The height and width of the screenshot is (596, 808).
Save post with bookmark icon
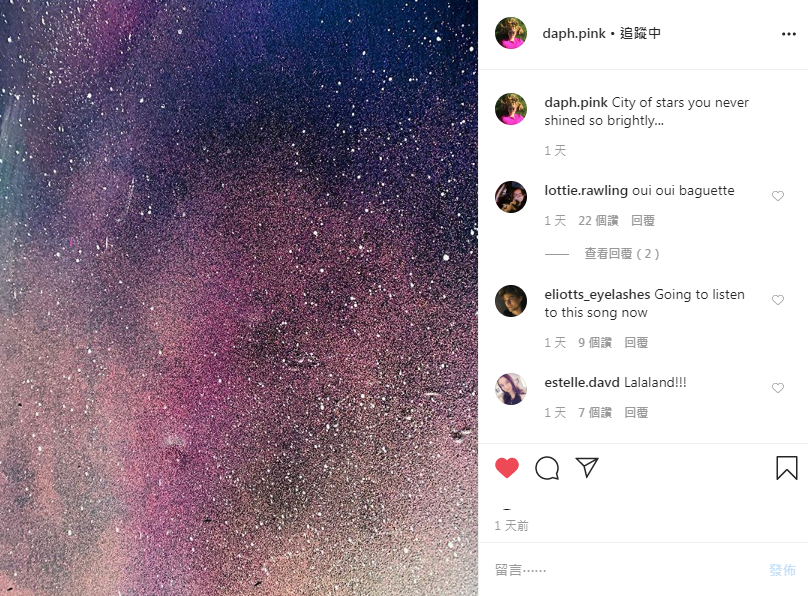tap(787, 468)
